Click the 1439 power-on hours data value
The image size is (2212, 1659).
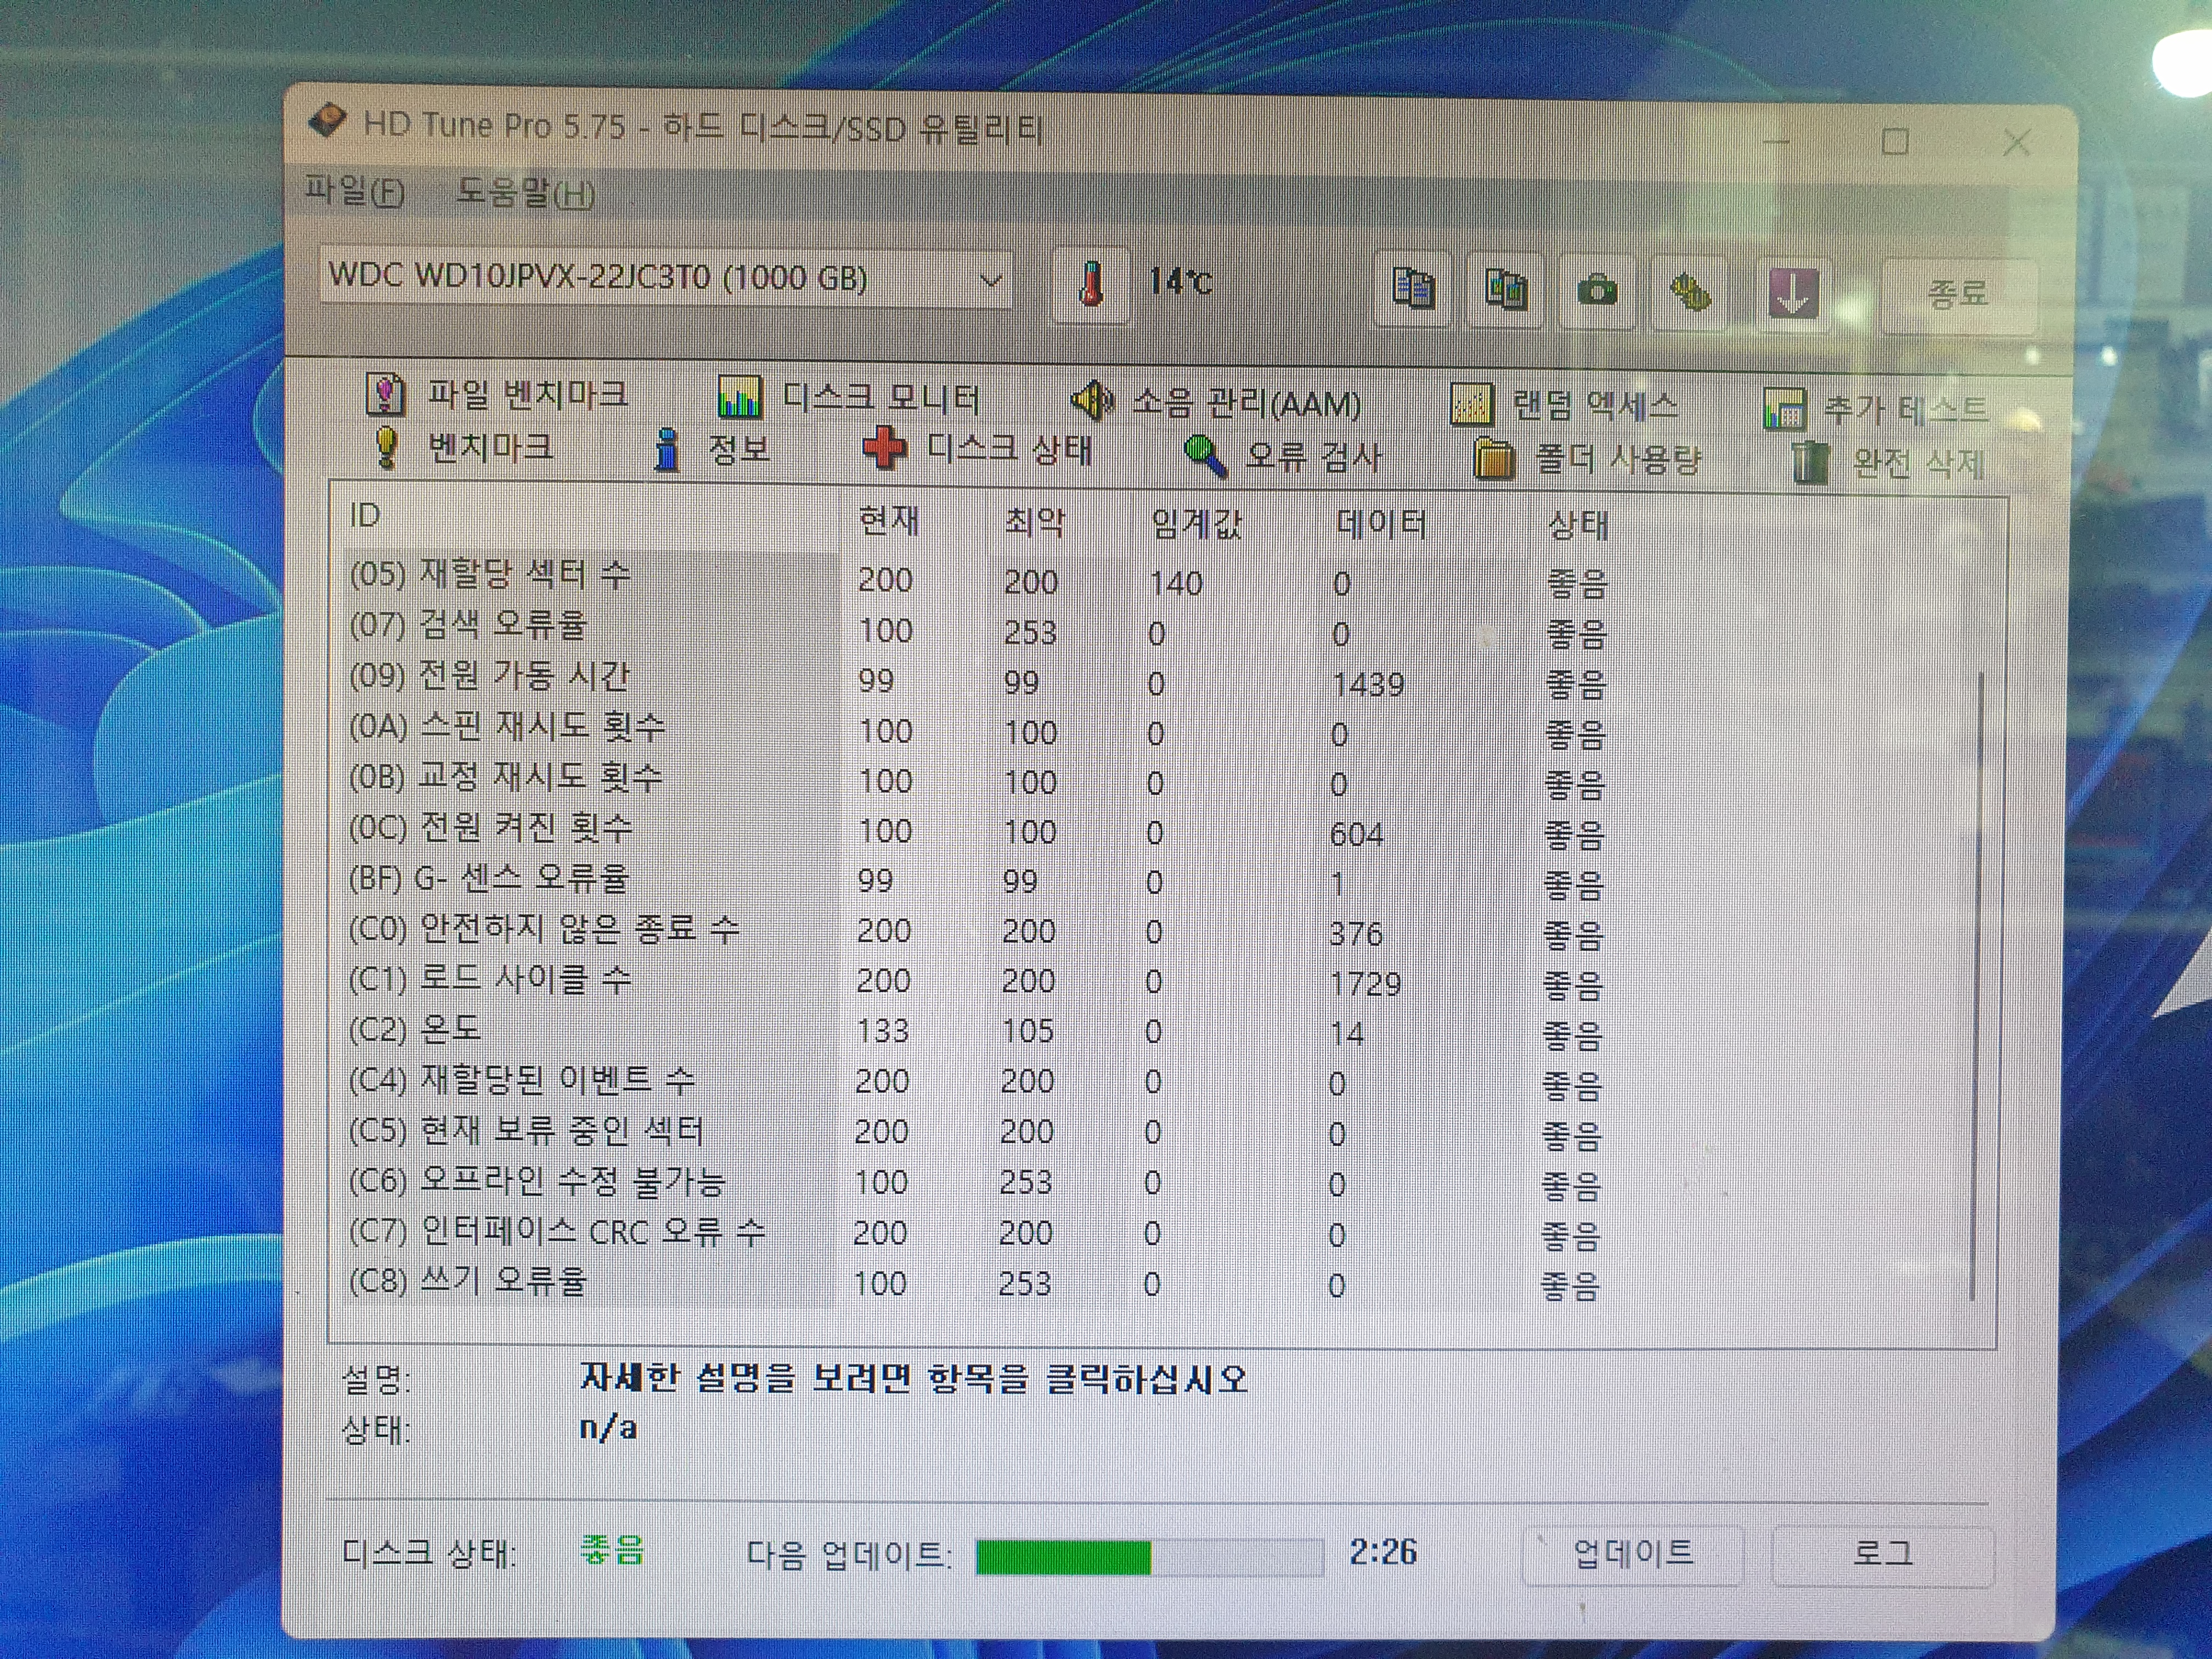[1368, 685]
